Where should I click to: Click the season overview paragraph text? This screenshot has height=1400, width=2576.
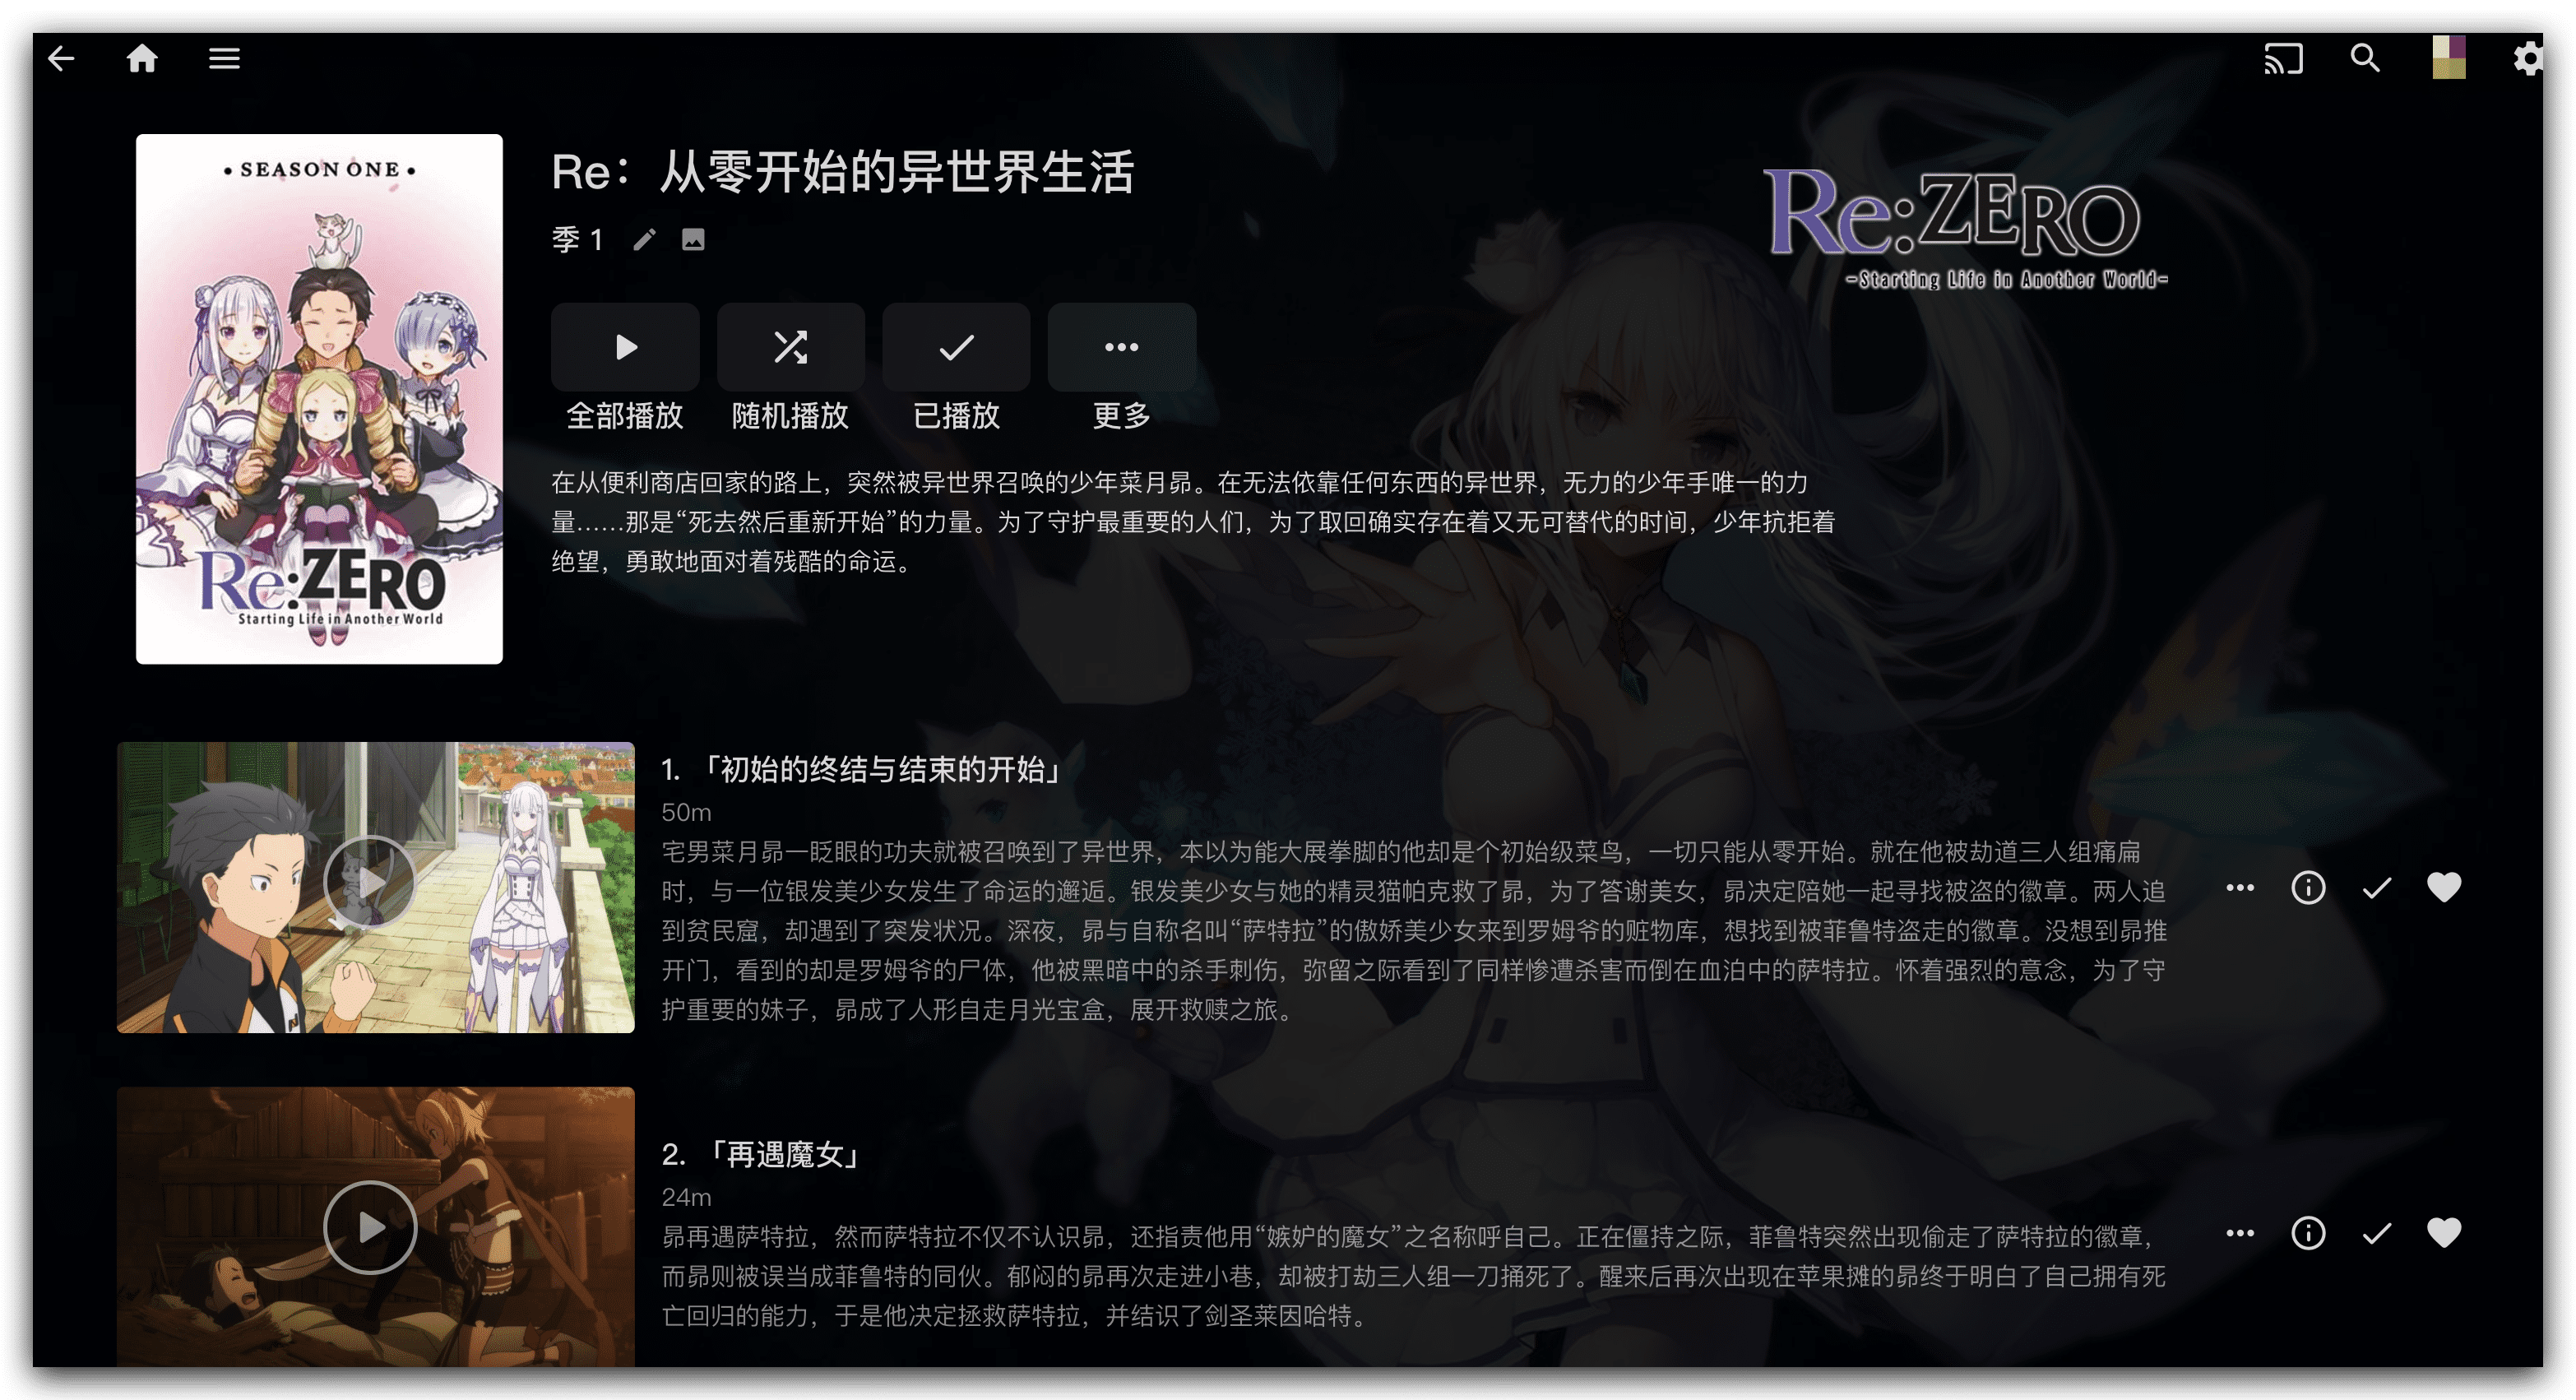[1193, 522]
